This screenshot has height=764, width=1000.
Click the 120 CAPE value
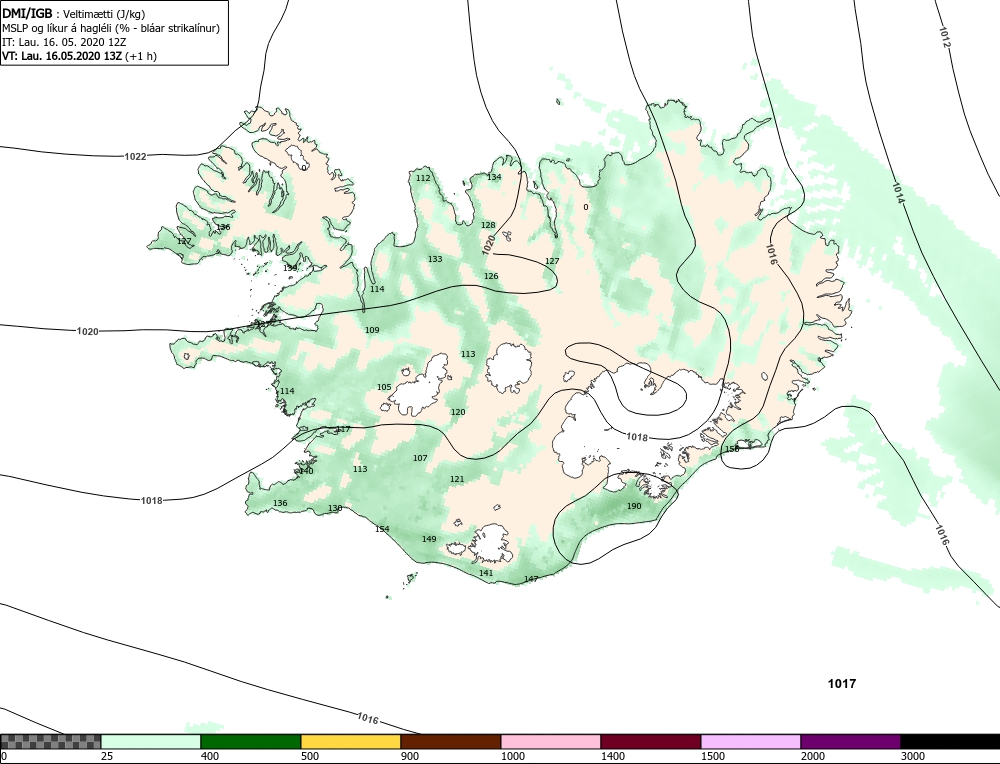[458, 412]
